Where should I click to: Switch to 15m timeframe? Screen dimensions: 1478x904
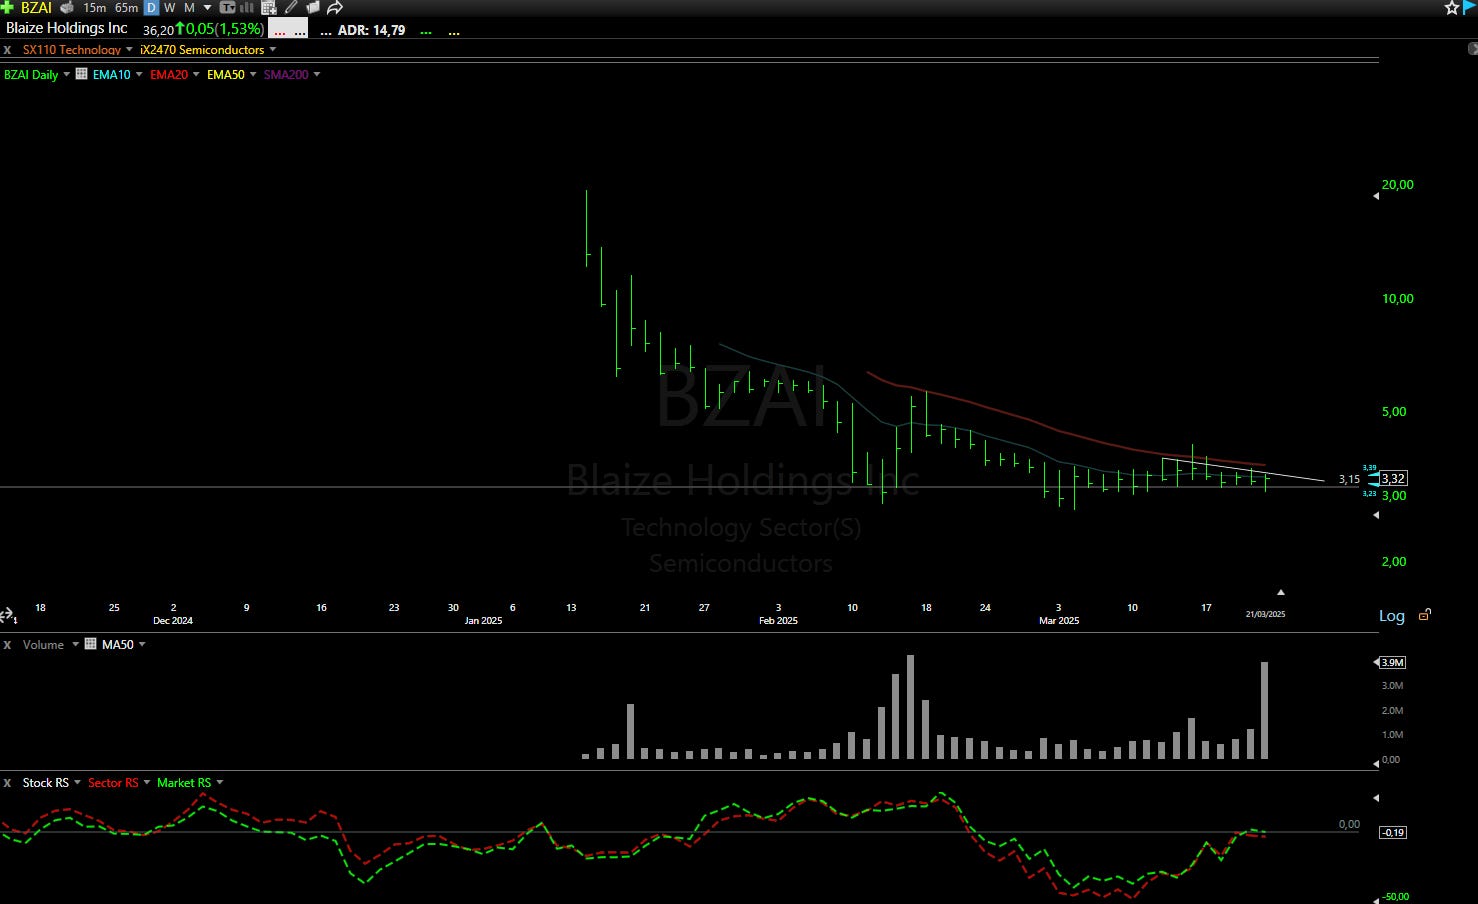(95, 7)
